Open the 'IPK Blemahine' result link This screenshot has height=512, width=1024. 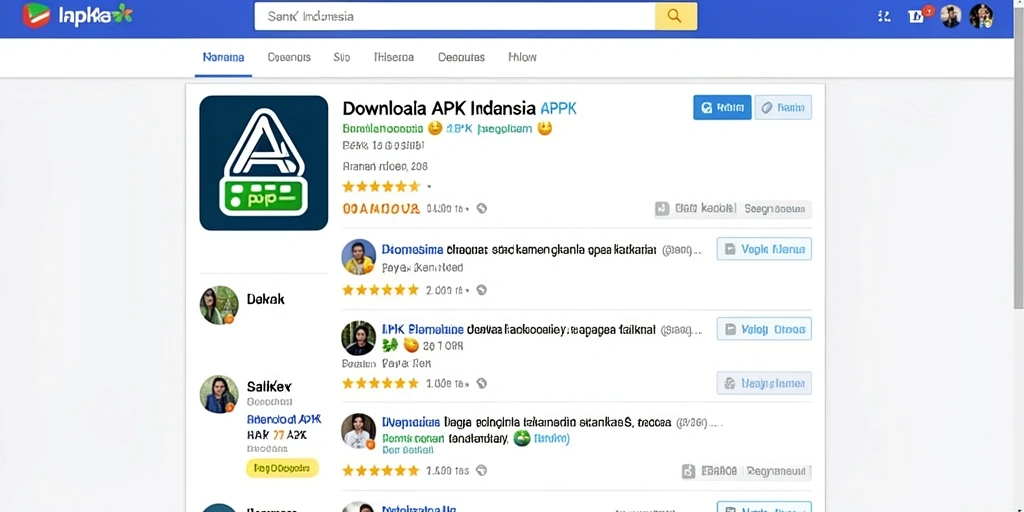423,330
